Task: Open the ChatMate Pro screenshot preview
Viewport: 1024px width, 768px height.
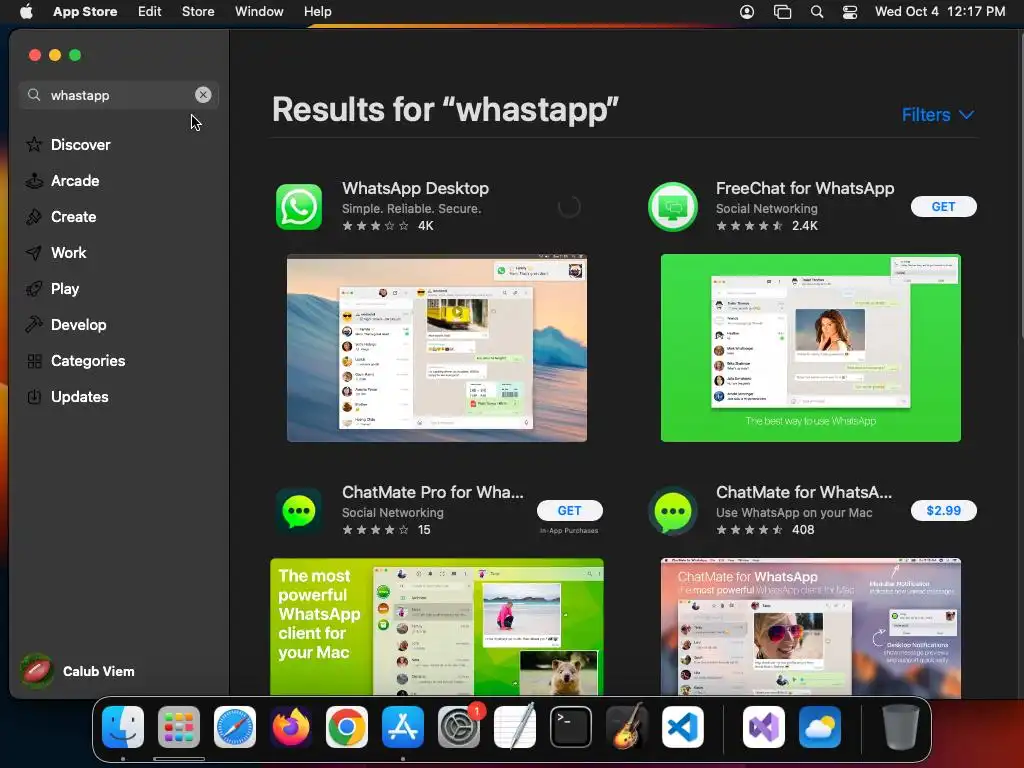Action: (x=437, y=627)
